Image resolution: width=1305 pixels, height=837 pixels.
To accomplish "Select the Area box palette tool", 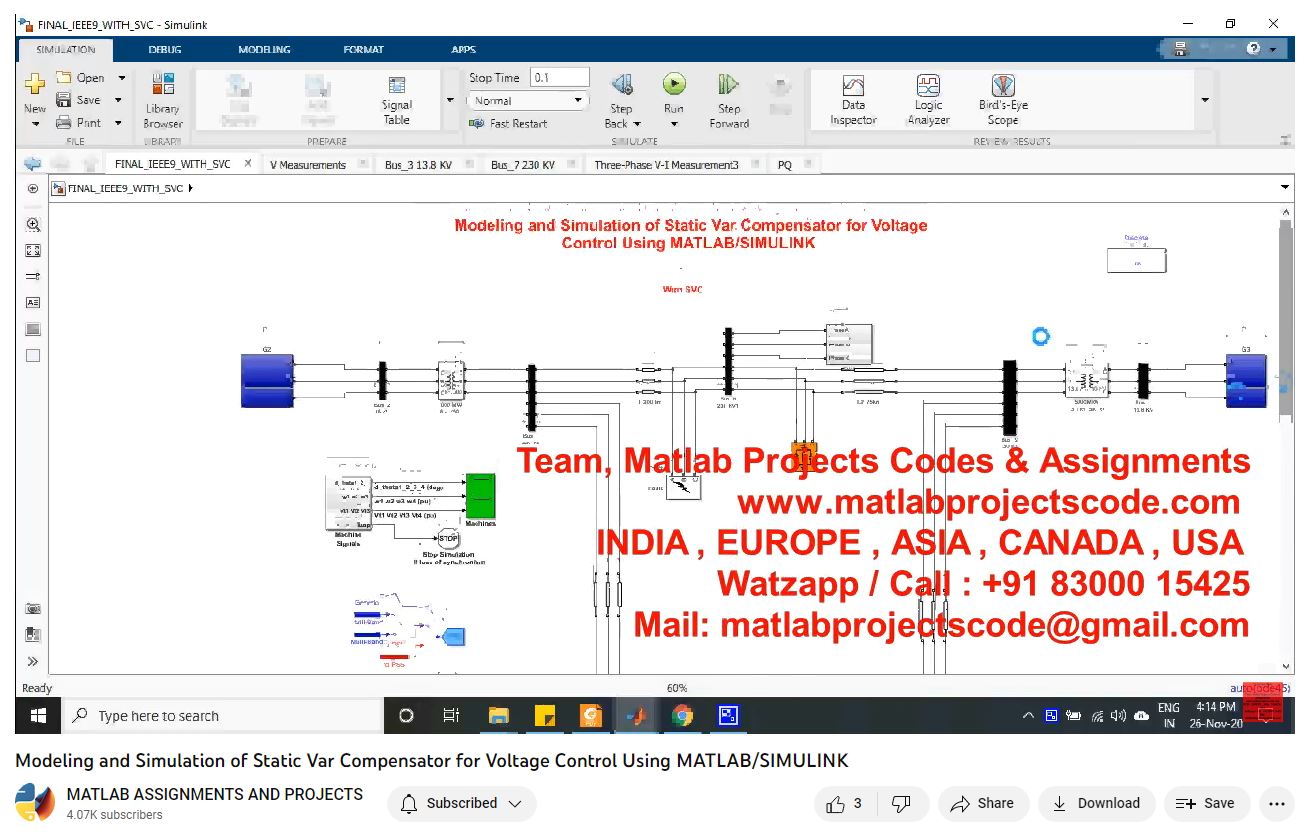I will (x=33, y=355).
